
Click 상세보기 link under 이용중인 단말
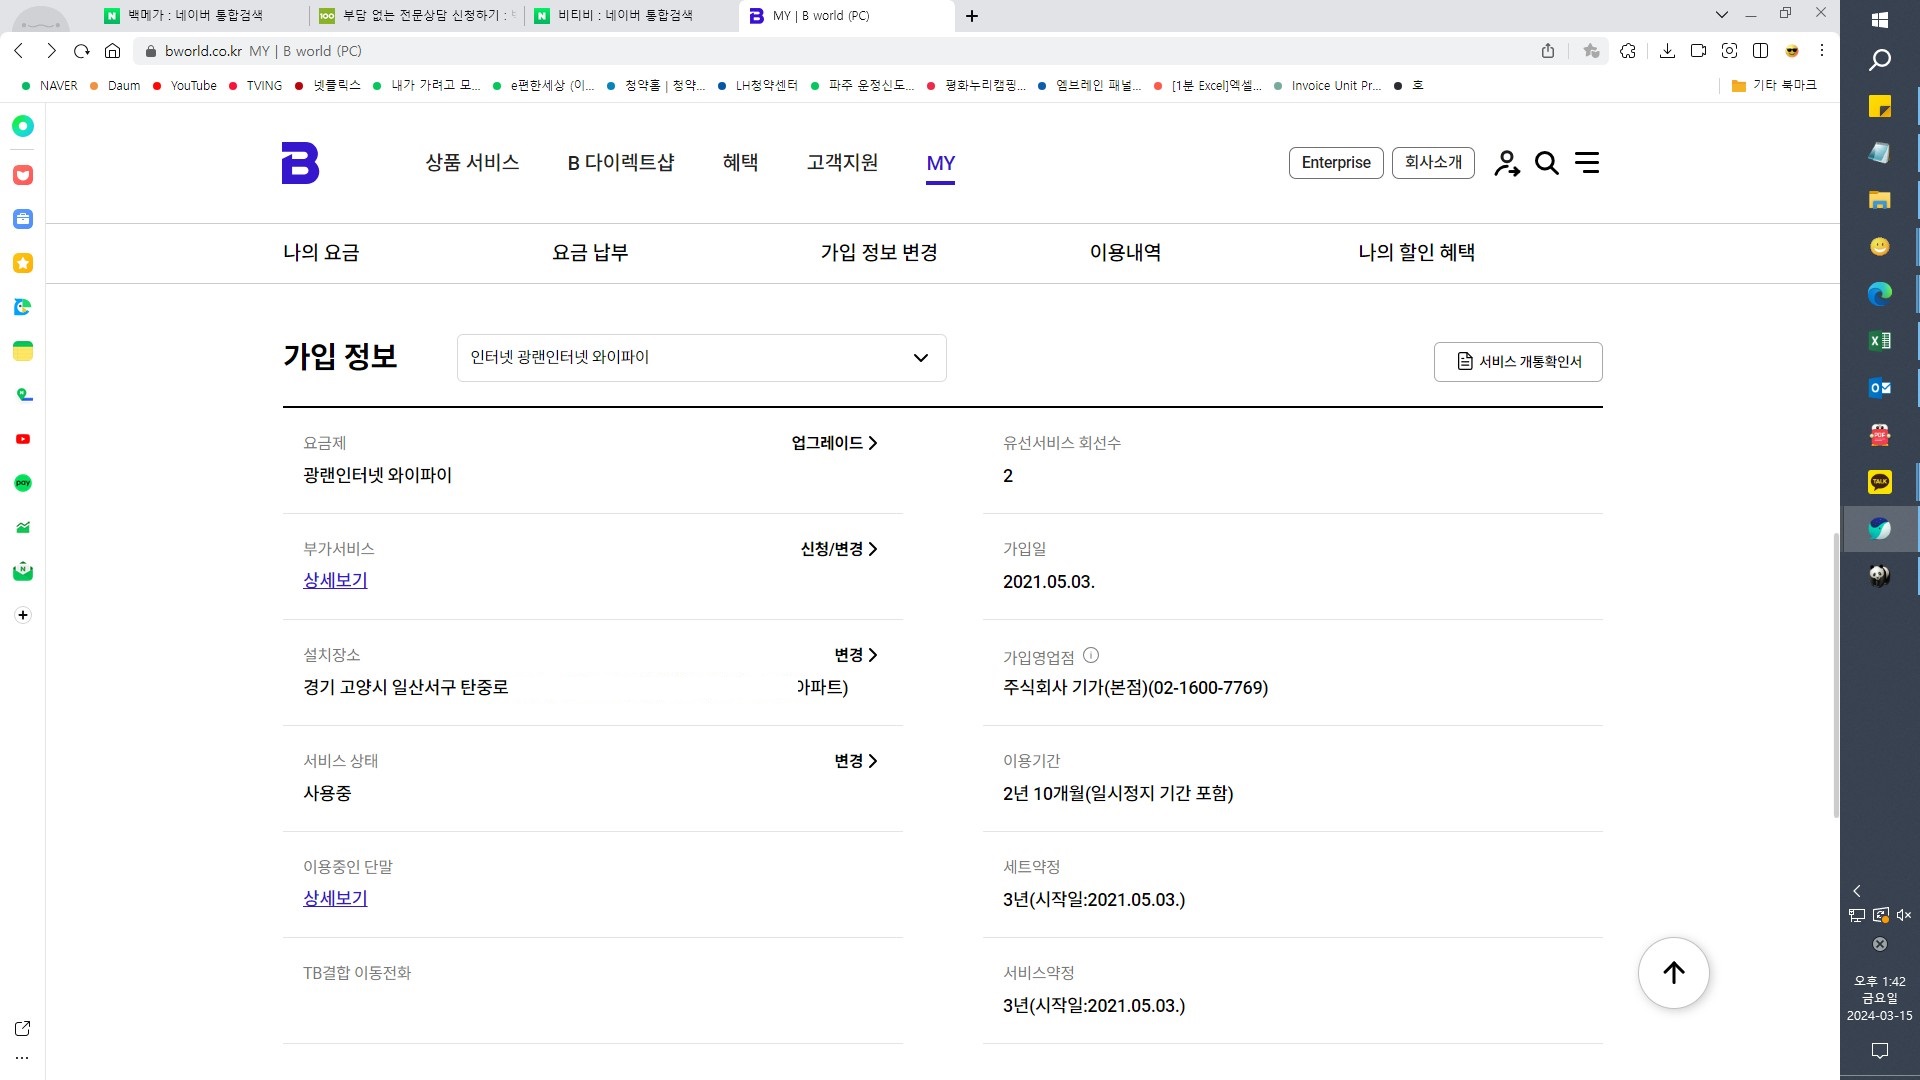[x=335, y=898]
